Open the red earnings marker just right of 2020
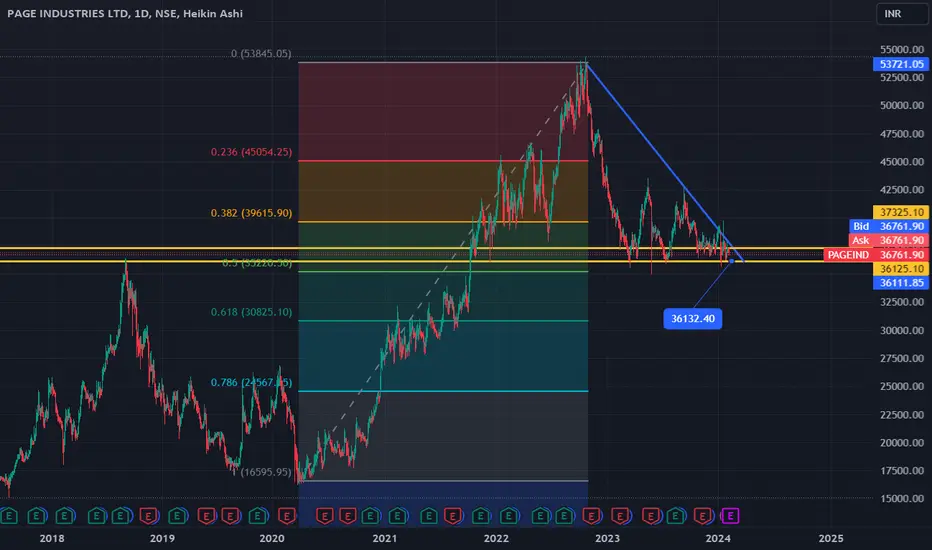Image resolution: width=932 pixels, height=550 pixels. coord(286,516)
